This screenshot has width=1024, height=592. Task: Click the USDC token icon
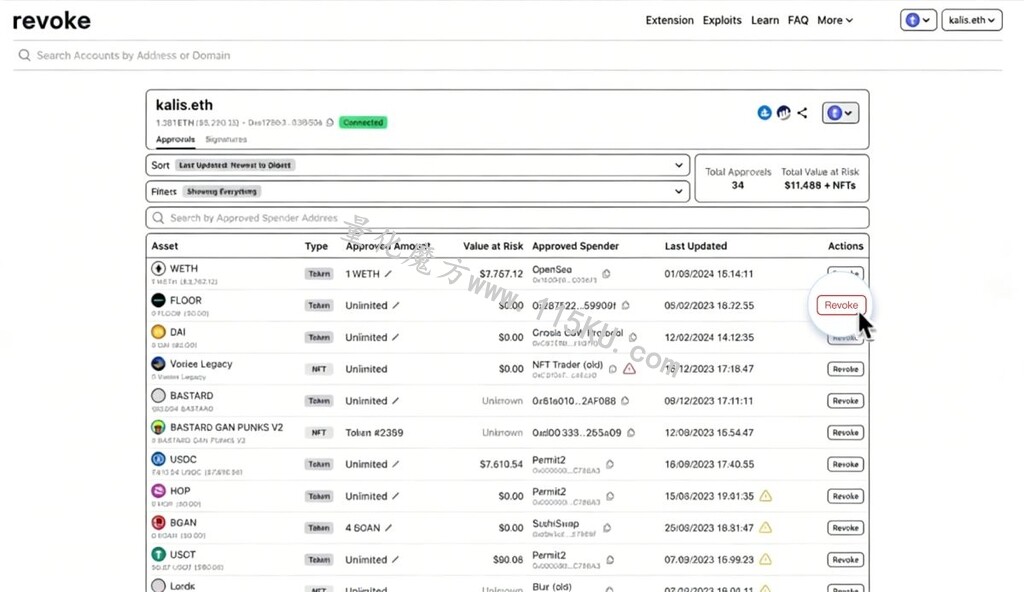(158, 459)
